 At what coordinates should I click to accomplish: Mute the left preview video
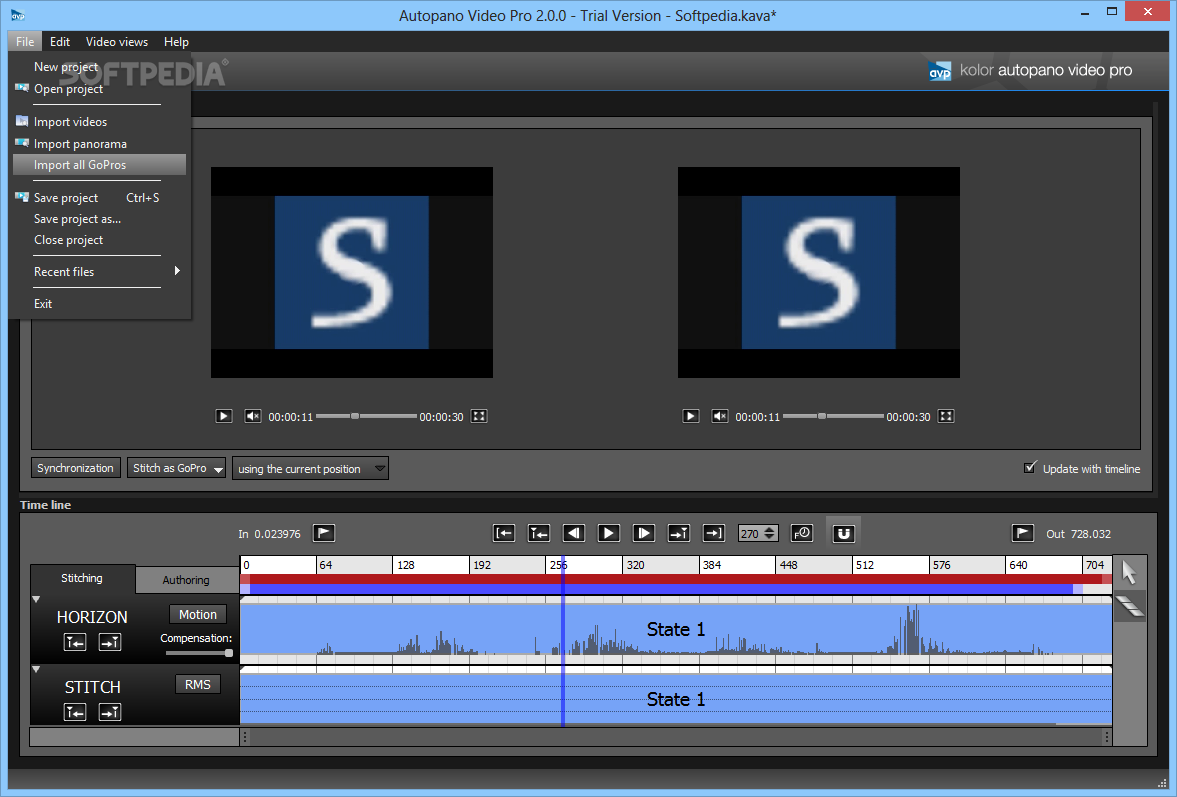[x=253, y=416]
